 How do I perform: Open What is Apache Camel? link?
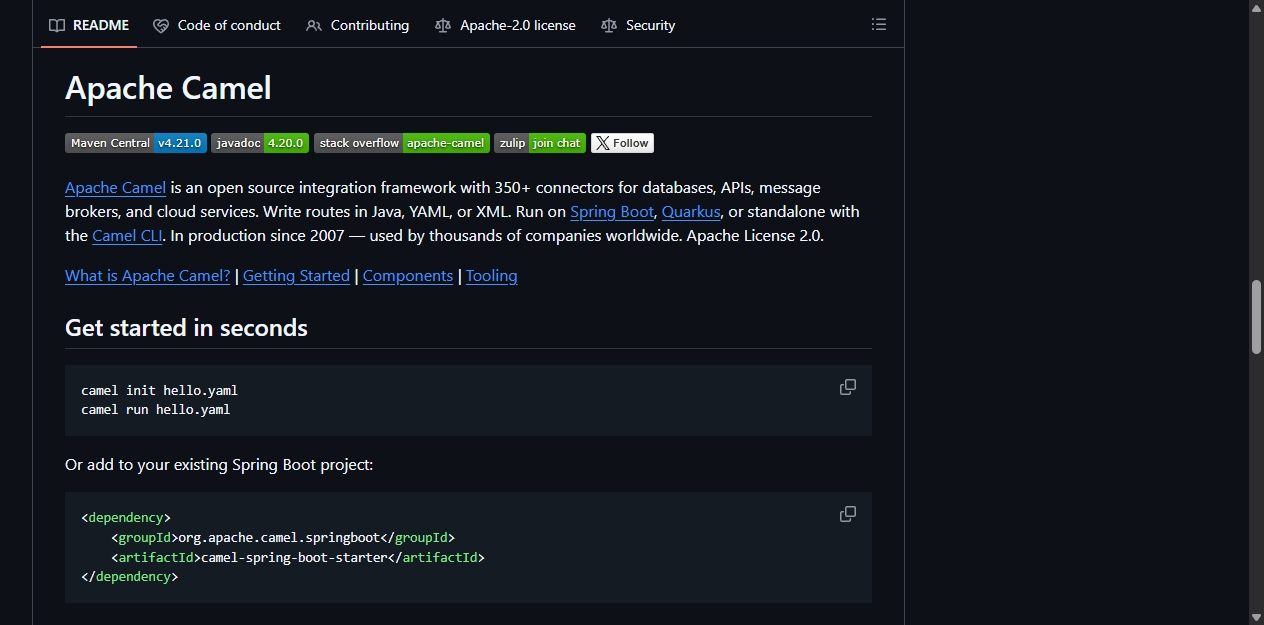tap(148, 276)
